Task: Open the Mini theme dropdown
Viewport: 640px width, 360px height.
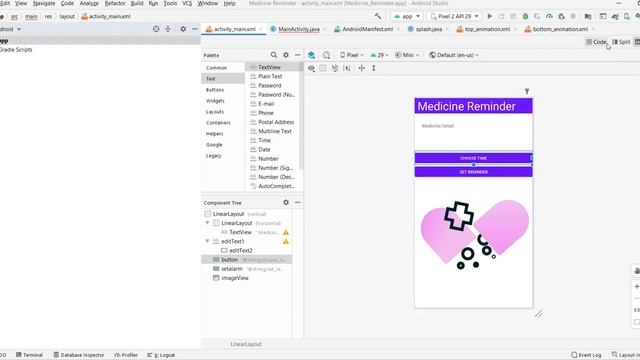Action: (407, 55)
